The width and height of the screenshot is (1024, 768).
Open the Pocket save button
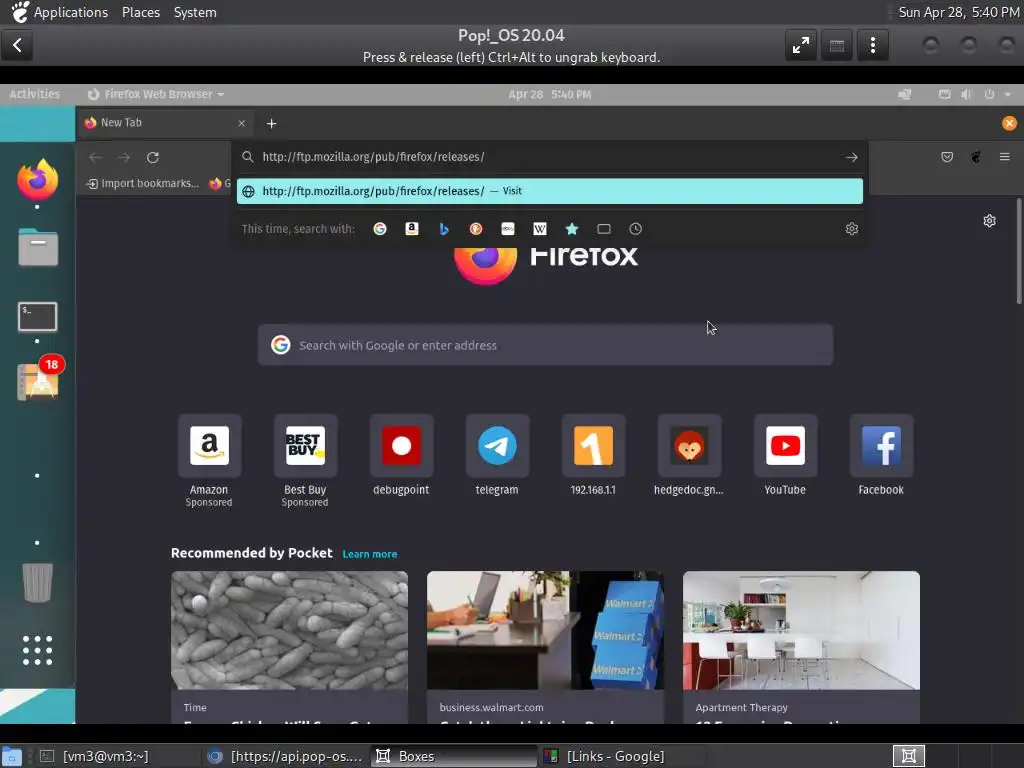coord(947,157)
